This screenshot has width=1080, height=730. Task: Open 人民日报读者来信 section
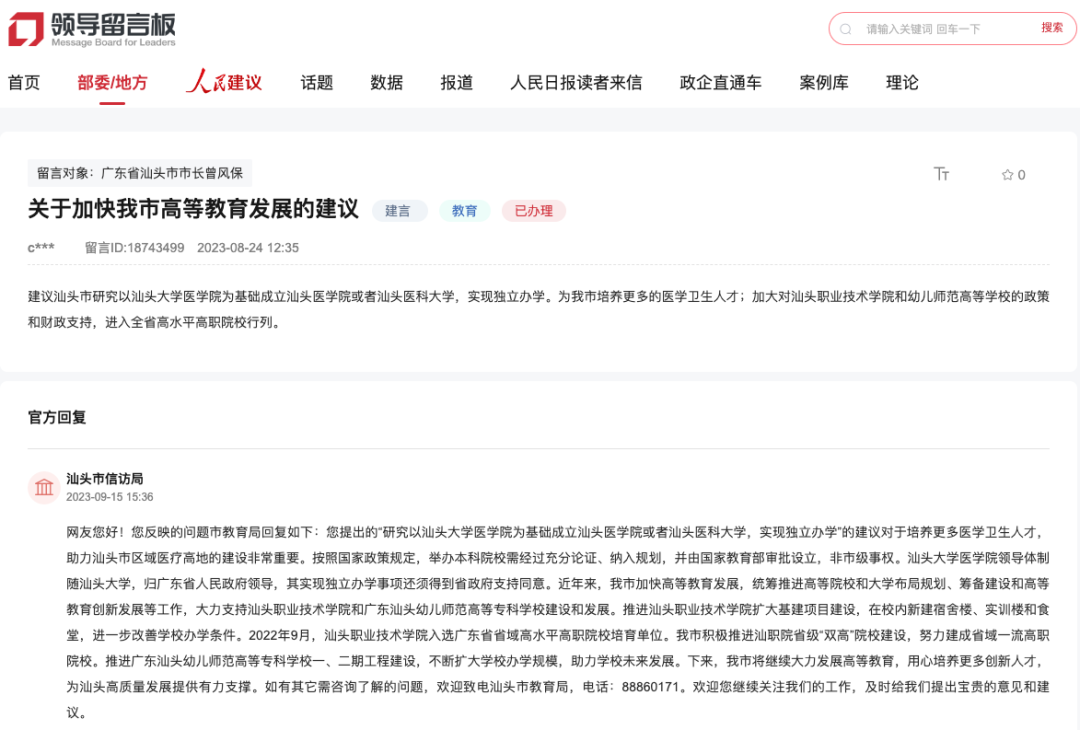click(x=576, y=83)
